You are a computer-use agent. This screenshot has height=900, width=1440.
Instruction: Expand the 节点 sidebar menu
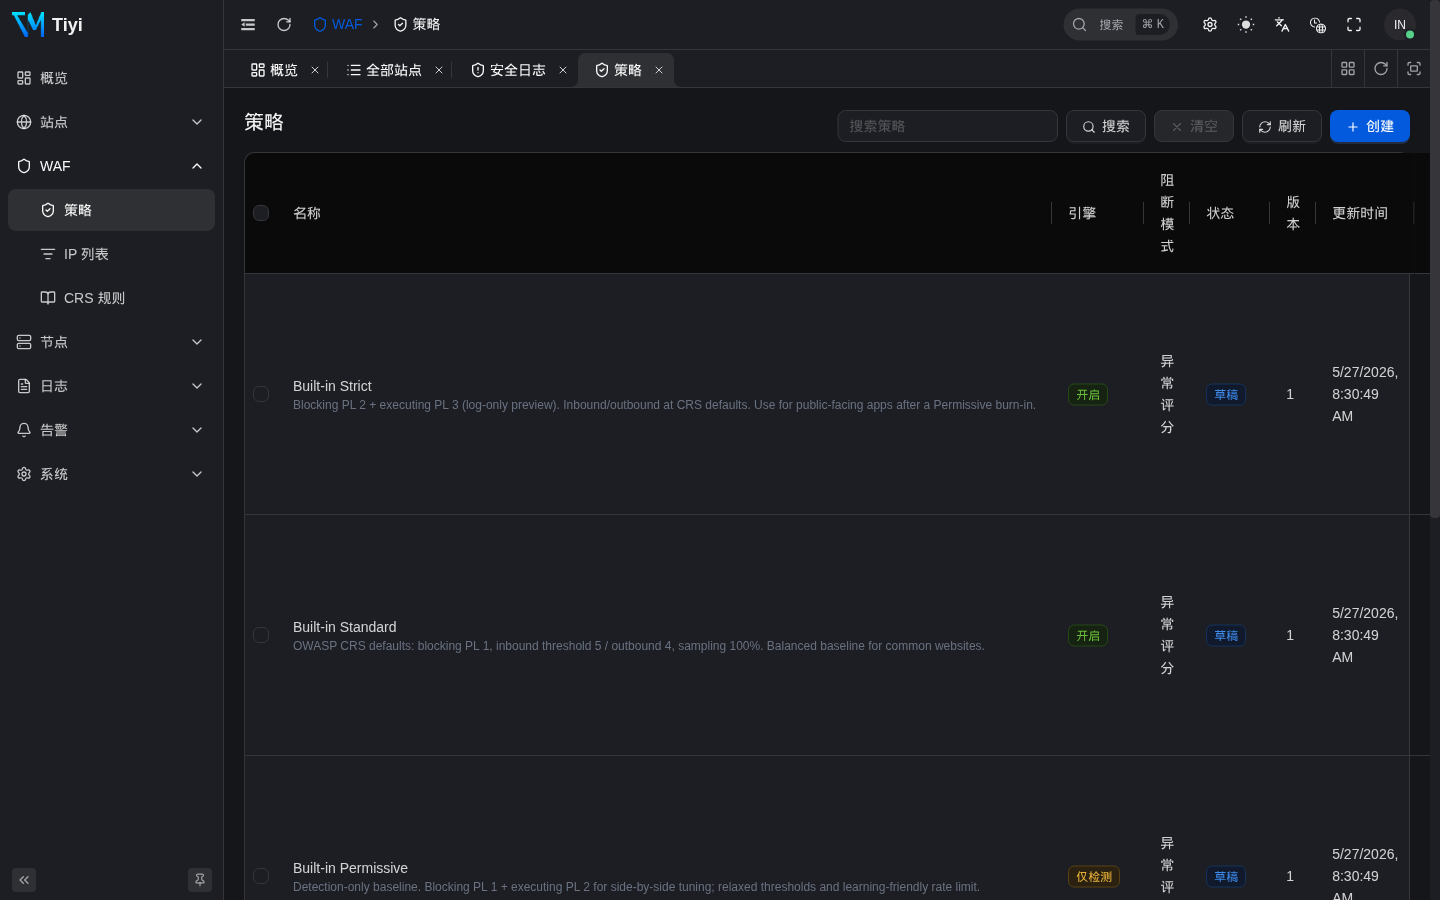(x=111, y=342)
